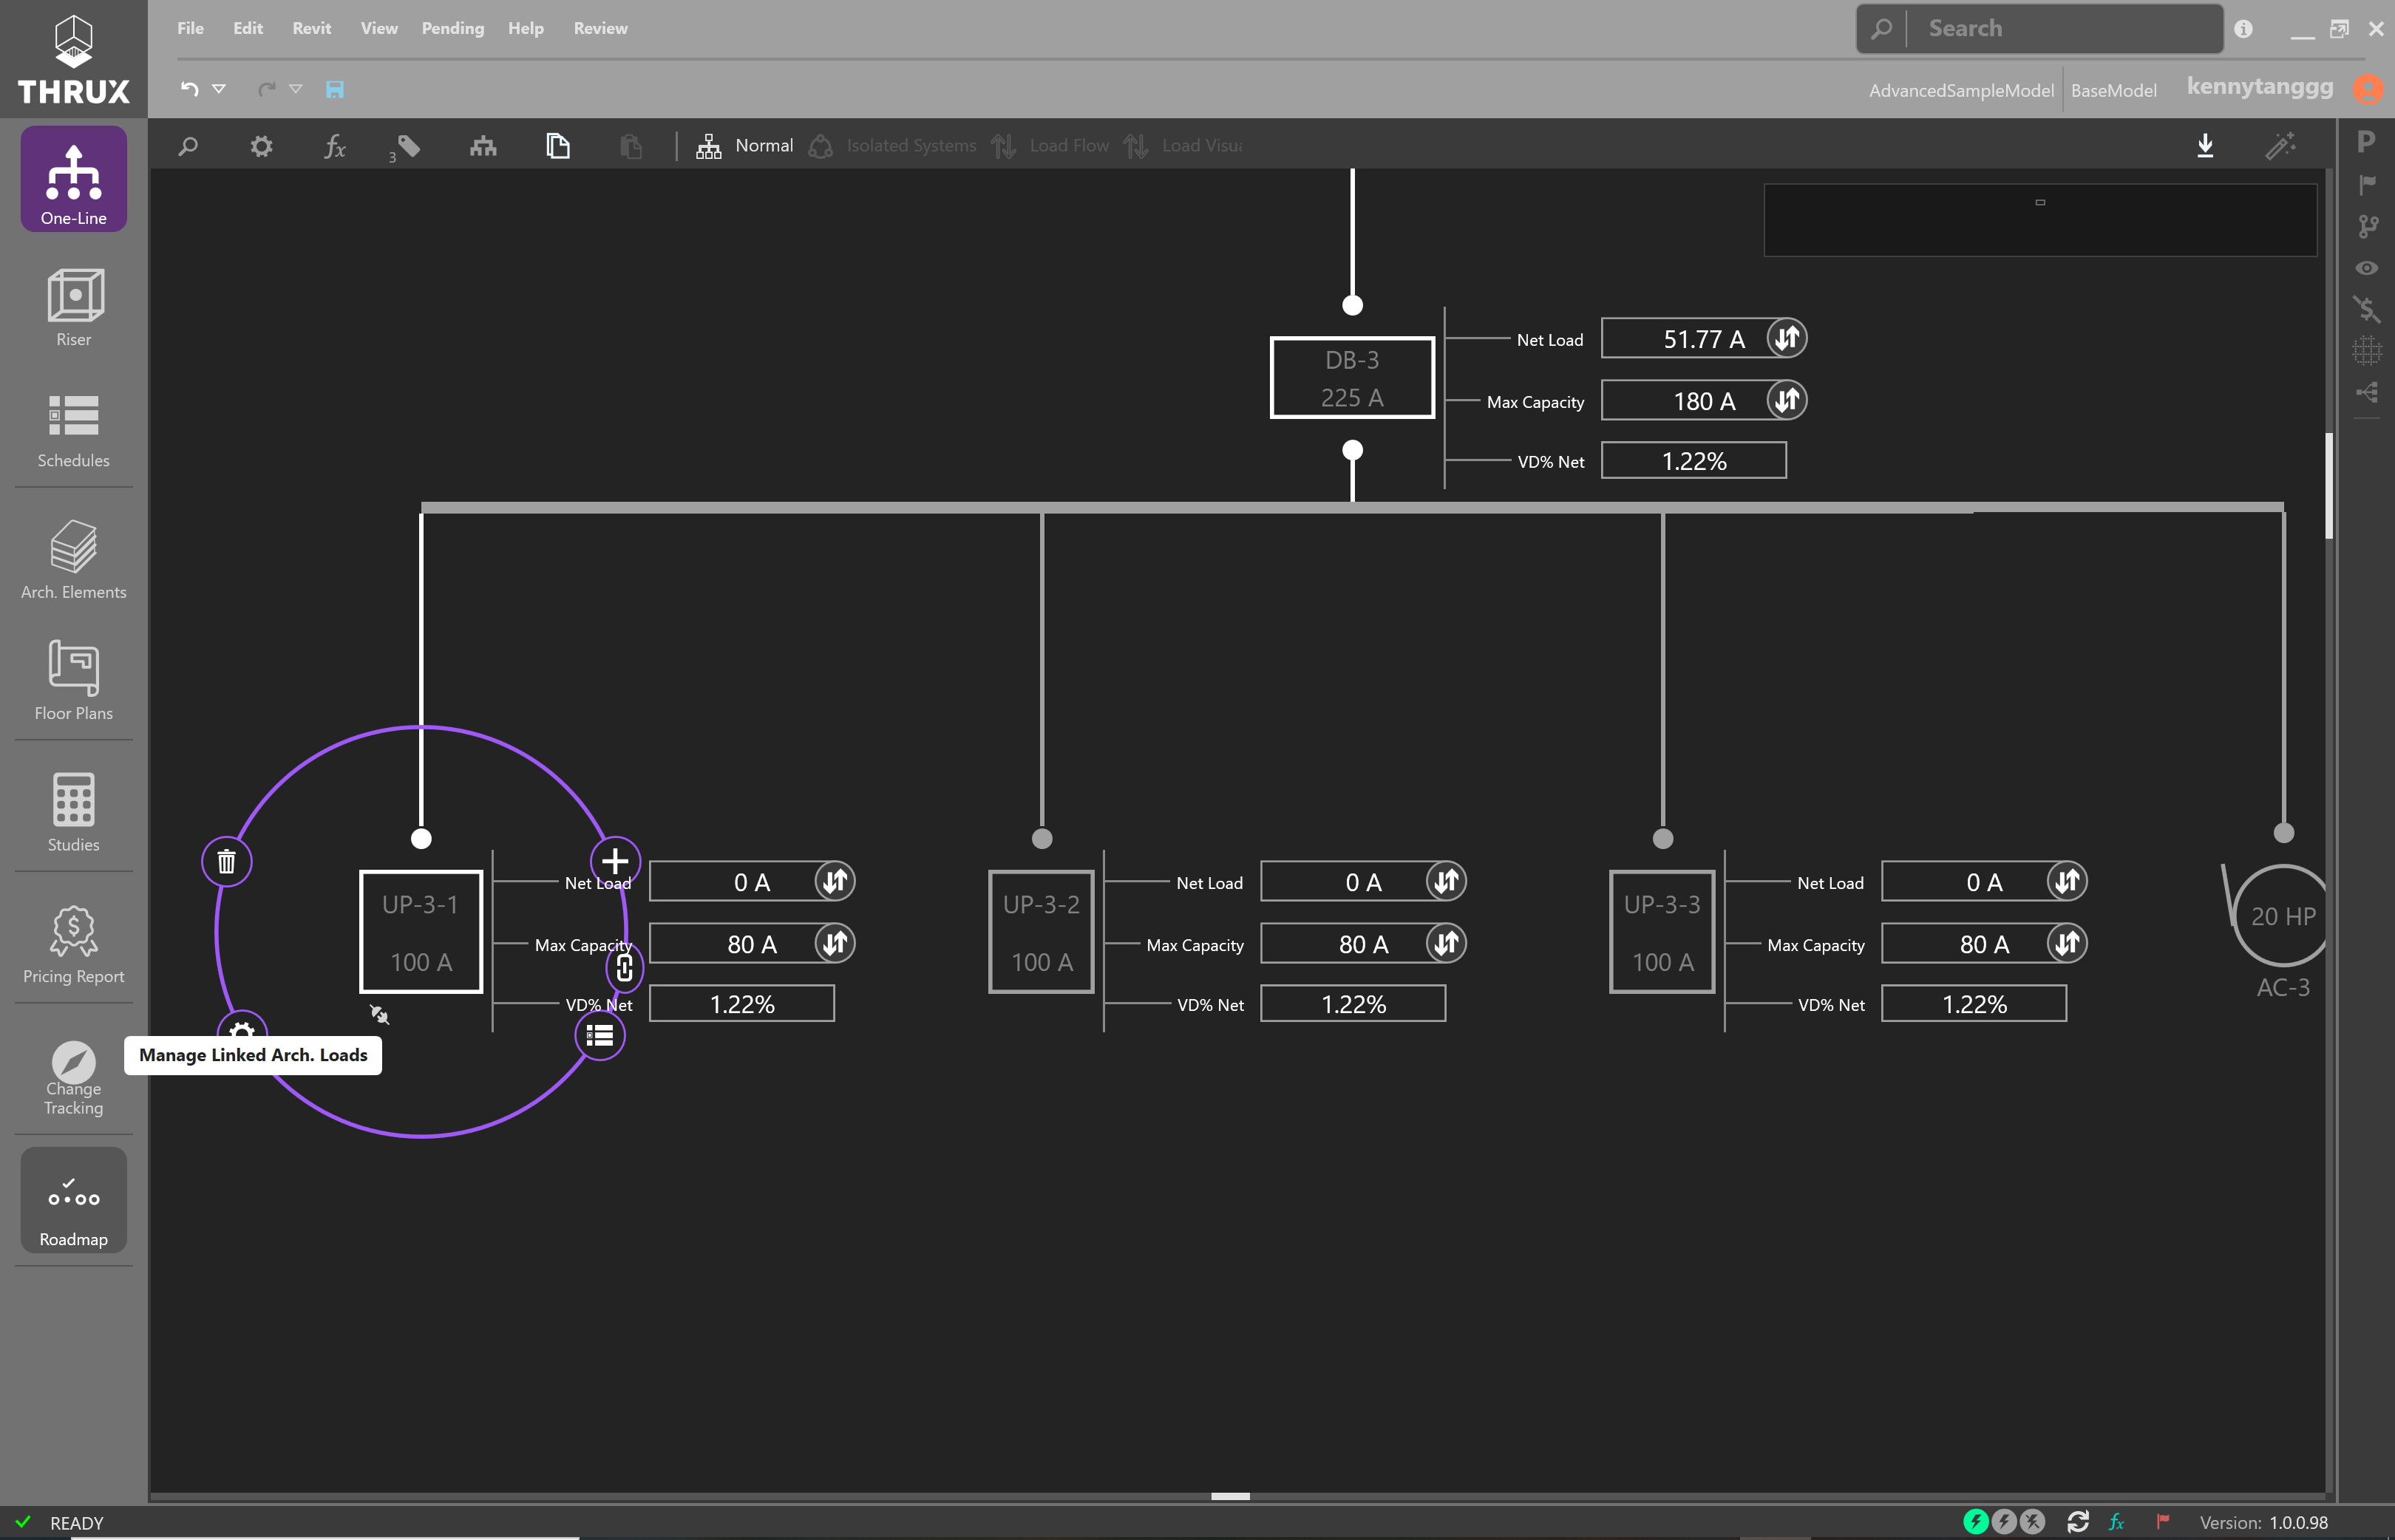Click the magic wand icon
Viewport: 2395px width, 1540px height.
(2280, 146)
